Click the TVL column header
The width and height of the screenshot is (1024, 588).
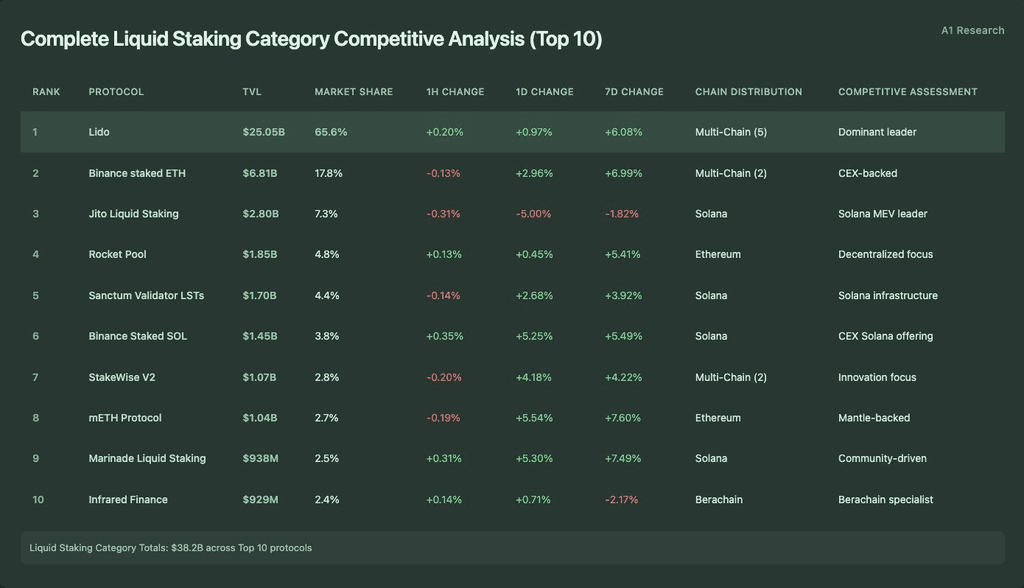click(251, 92)
